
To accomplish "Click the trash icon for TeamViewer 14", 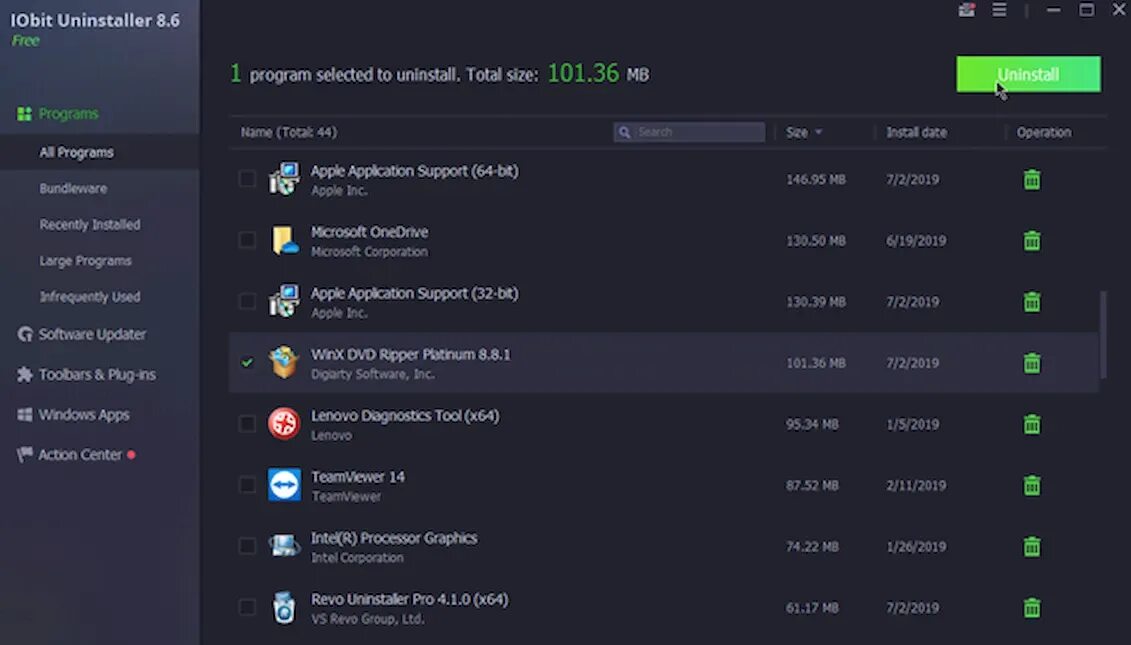I will 1032,486.
